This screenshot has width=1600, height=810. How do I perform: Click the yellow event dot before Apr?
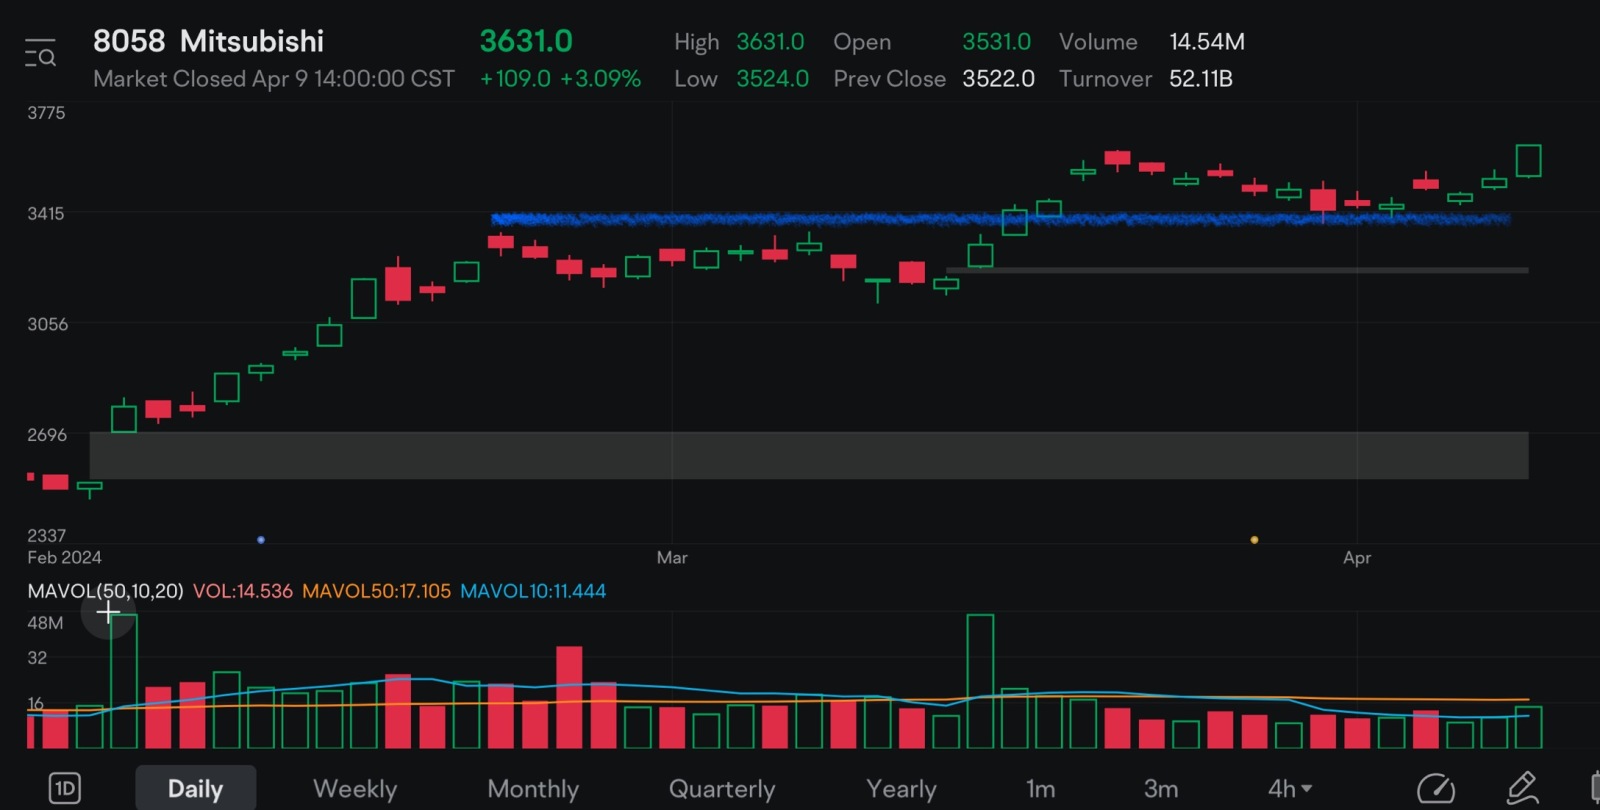click(x=1254, y=540)
